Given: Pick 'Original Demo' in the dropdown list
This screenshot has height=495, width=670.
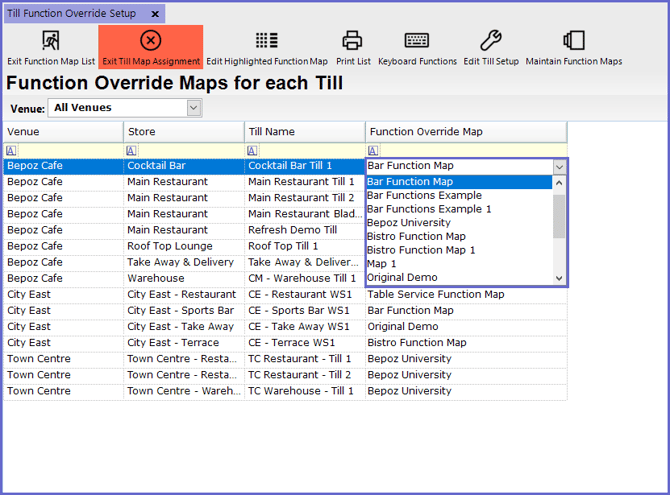Looking at the screenshot, I should click(x=402, y=278).
